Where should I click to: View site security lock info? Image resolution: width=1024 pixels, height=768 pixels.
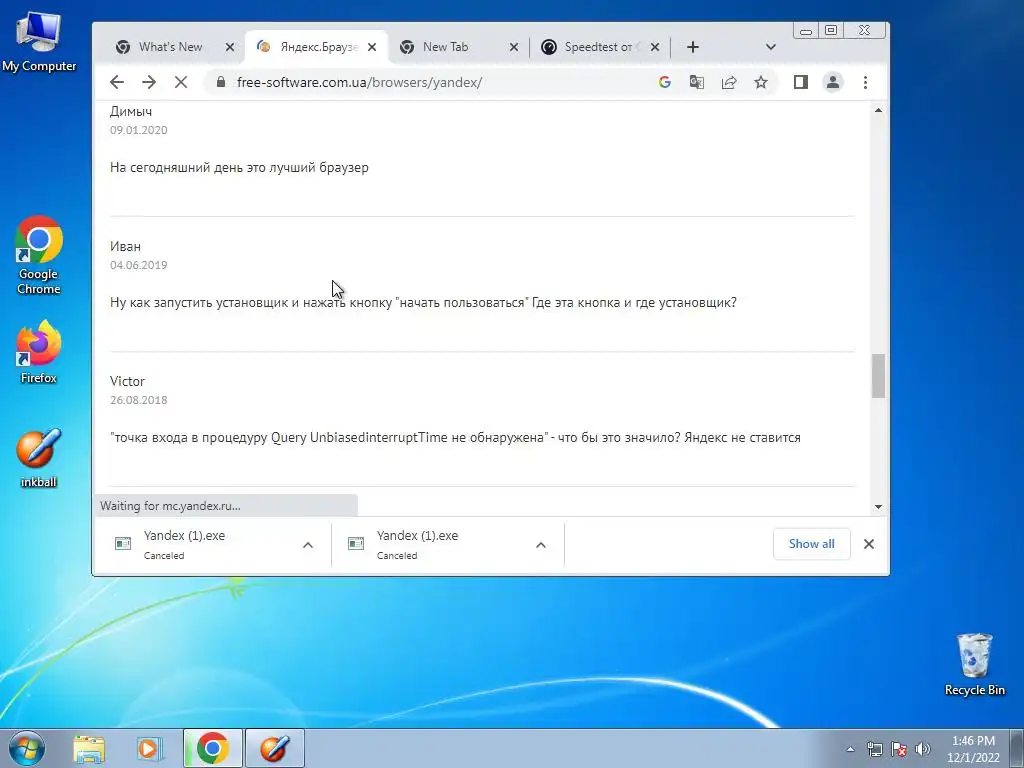(x=221, y=82)
